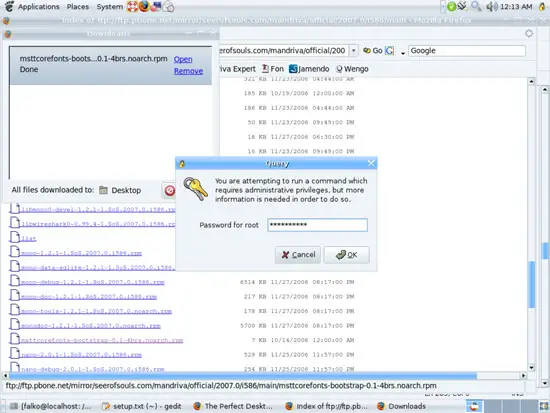Click the Google search engine icon
The width and height of the screenshot is (550, 413).
point(389,51)
